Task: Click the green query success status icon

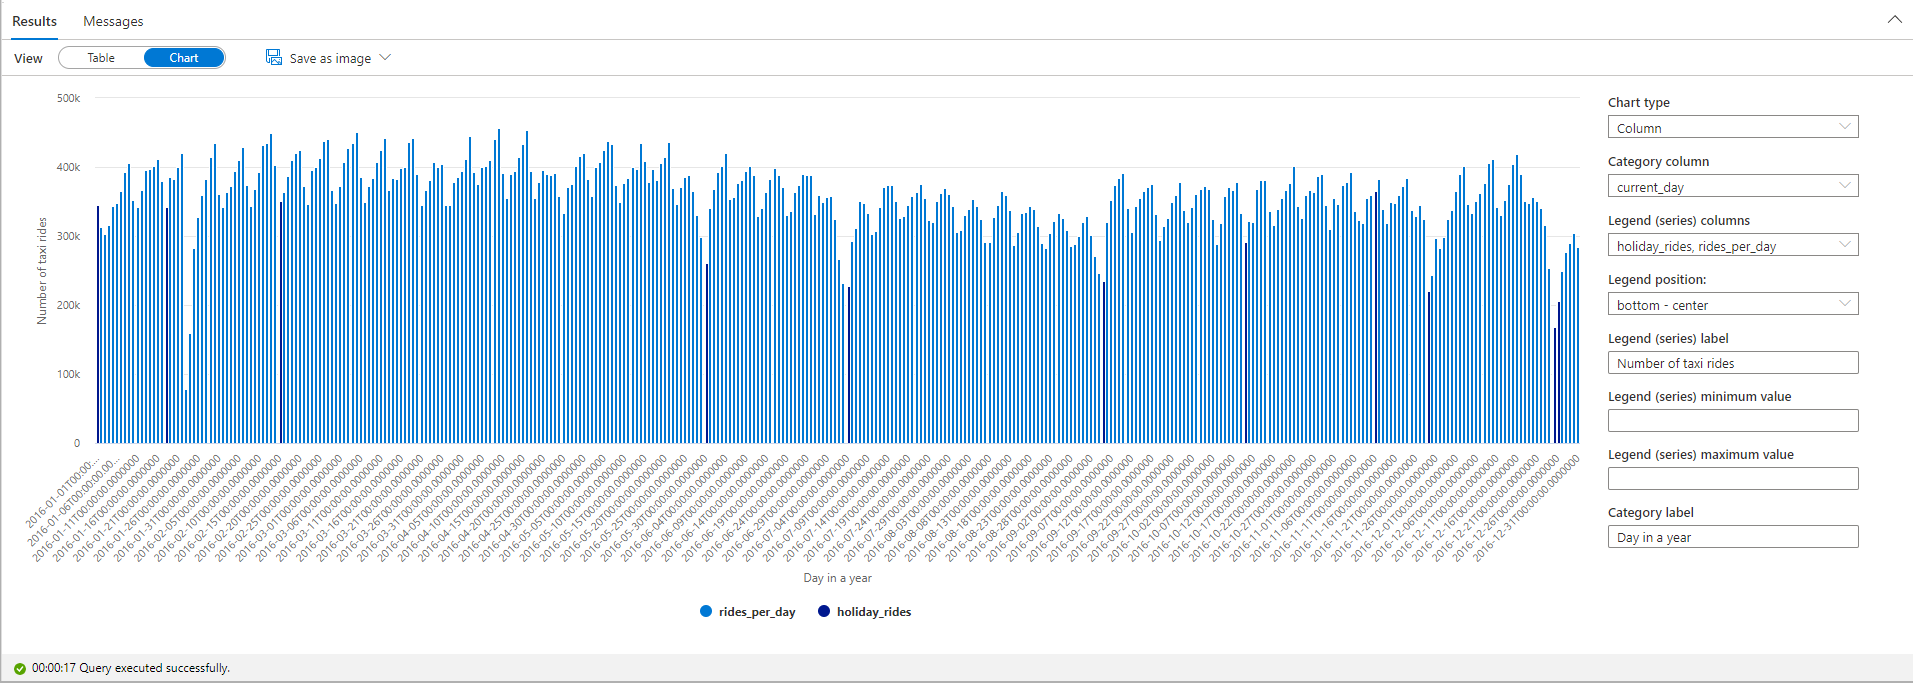Action: click(x=19, y=668)
